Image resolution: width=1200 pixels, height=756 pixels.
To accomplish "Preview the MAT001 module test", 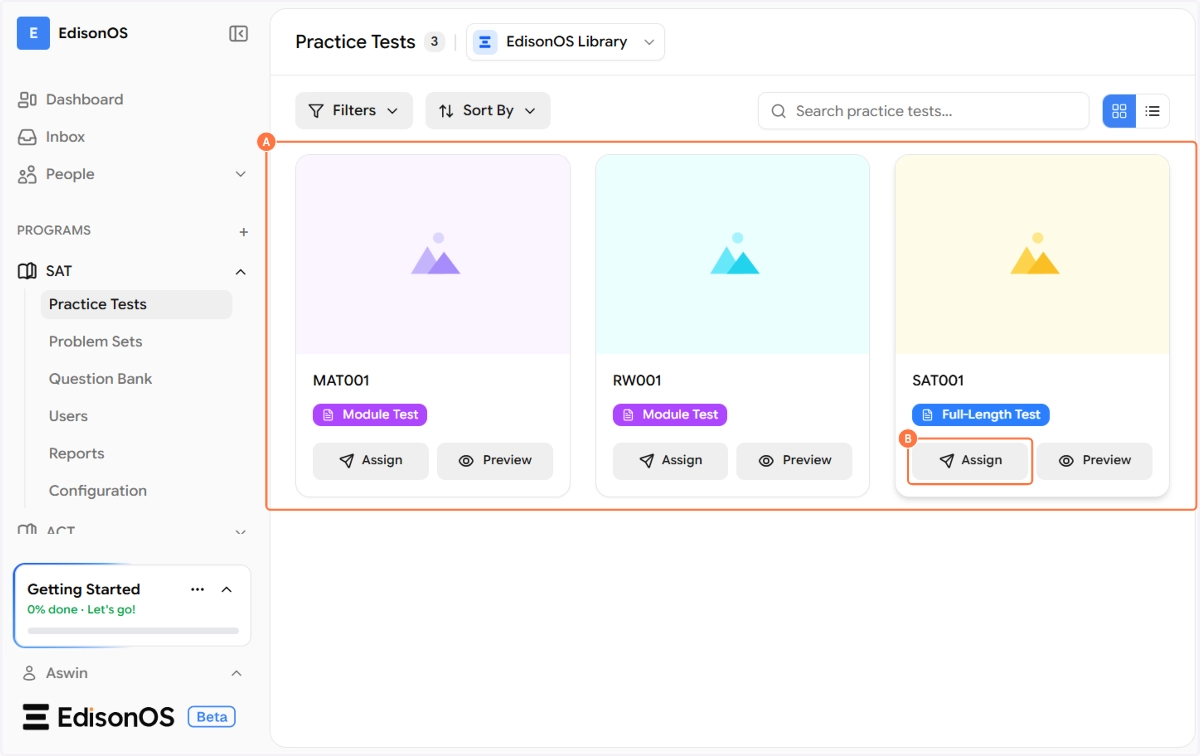I will [494, 461].
